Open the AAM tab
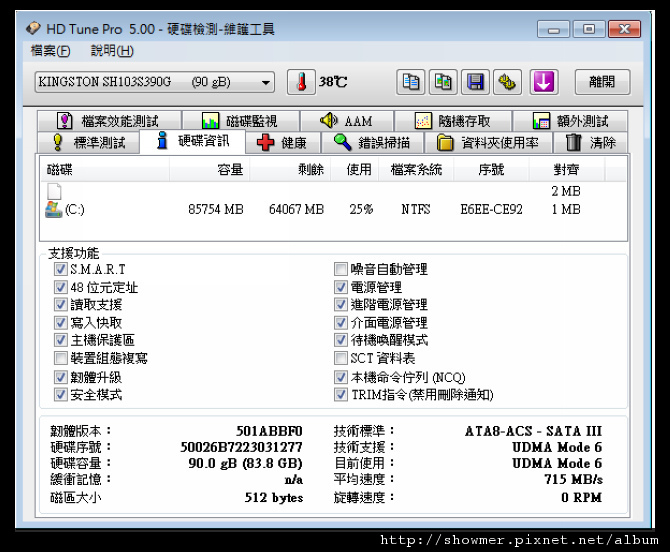Viewport: 670px width, 552px height. (347, 121)
